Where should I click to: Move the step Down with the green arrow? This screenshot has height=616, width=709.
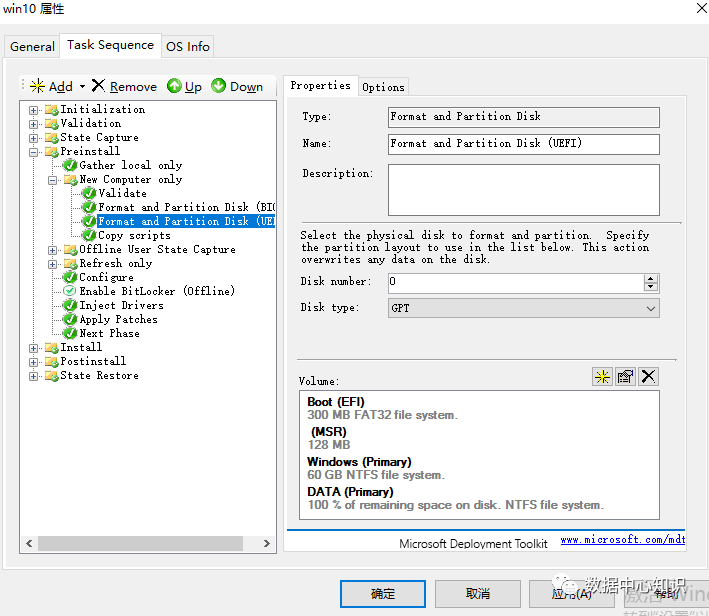coord(237,86)
